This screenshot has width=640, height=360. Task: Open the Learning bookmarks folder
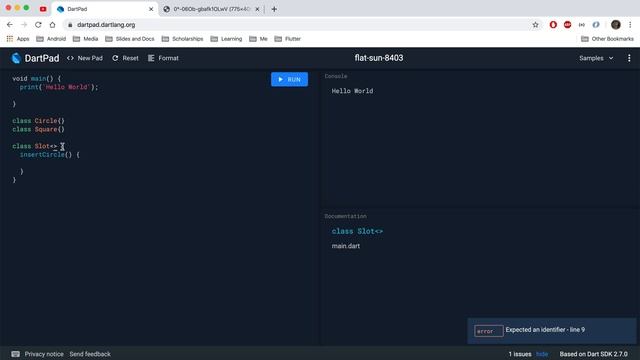pos(226,39)
